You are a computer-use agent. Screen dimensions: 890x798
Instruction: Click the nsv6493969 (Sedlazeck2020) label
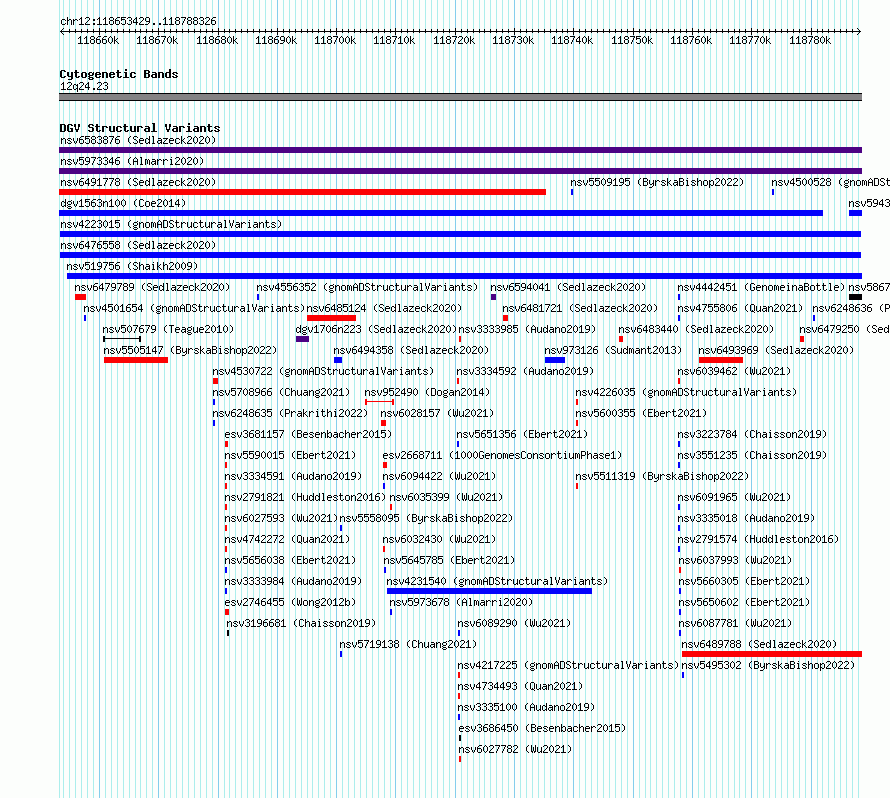click(x=776, y=350)
